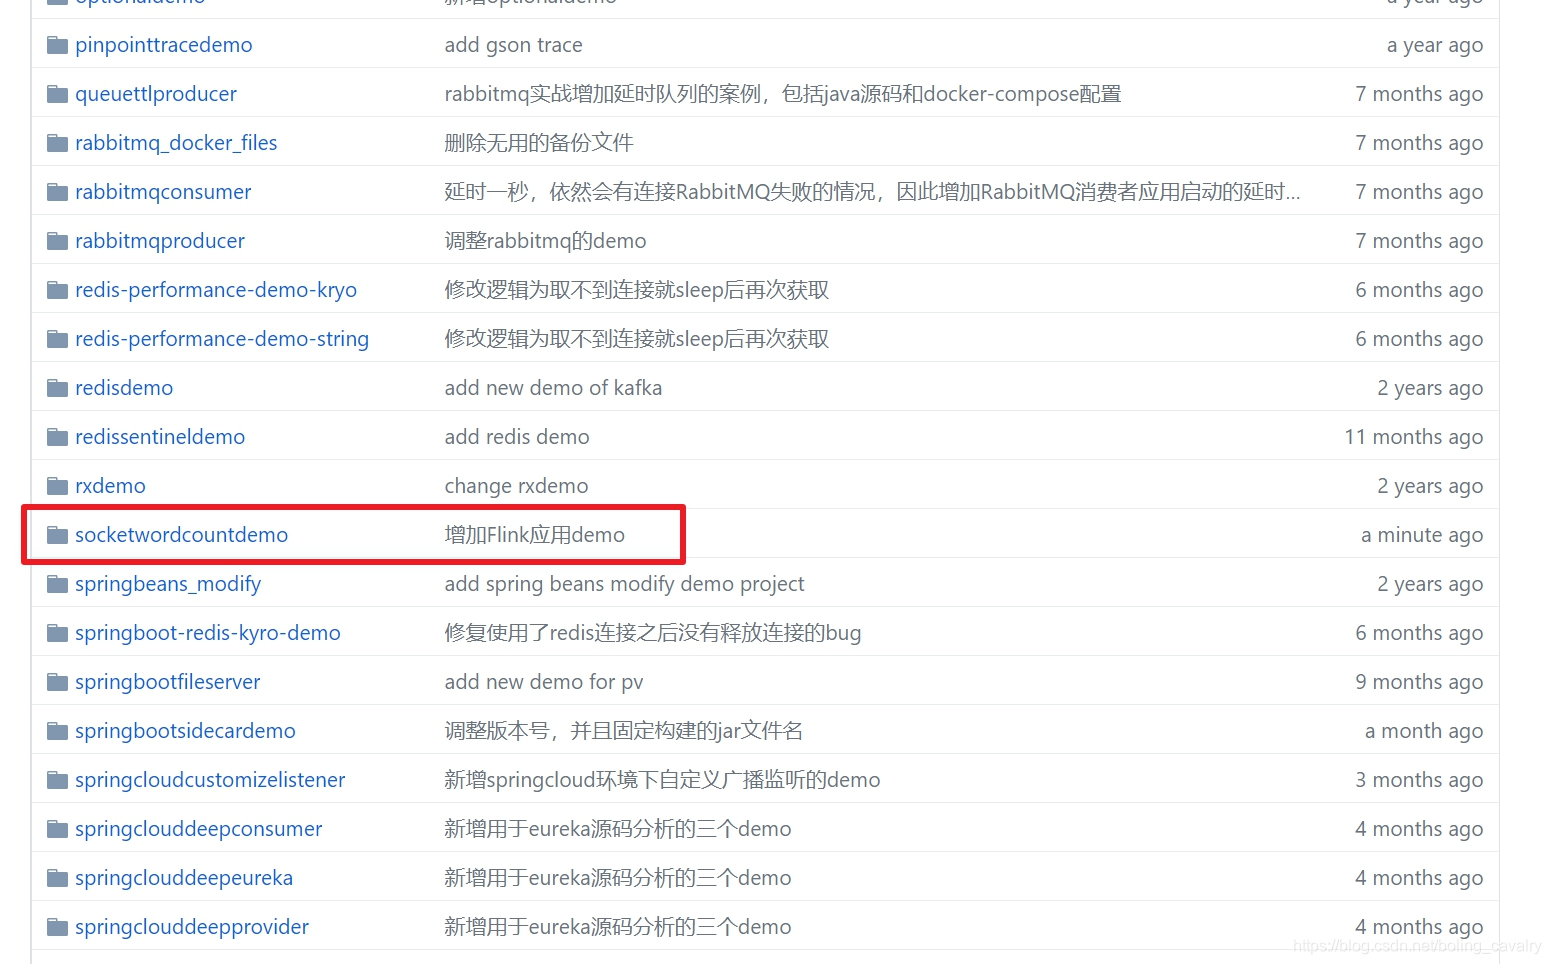Viewport: 1551px width, 964px height.
Task: View commit 'add new demo for pv'
Action: pyautogui.click(x=544, y=682)
